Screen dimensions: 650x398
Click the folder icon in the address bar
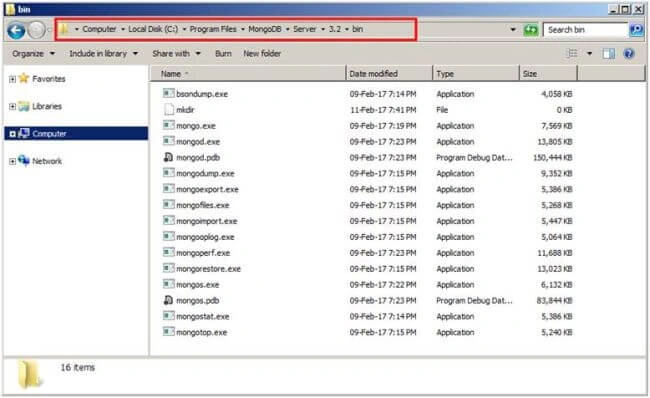tap(63, 29)
